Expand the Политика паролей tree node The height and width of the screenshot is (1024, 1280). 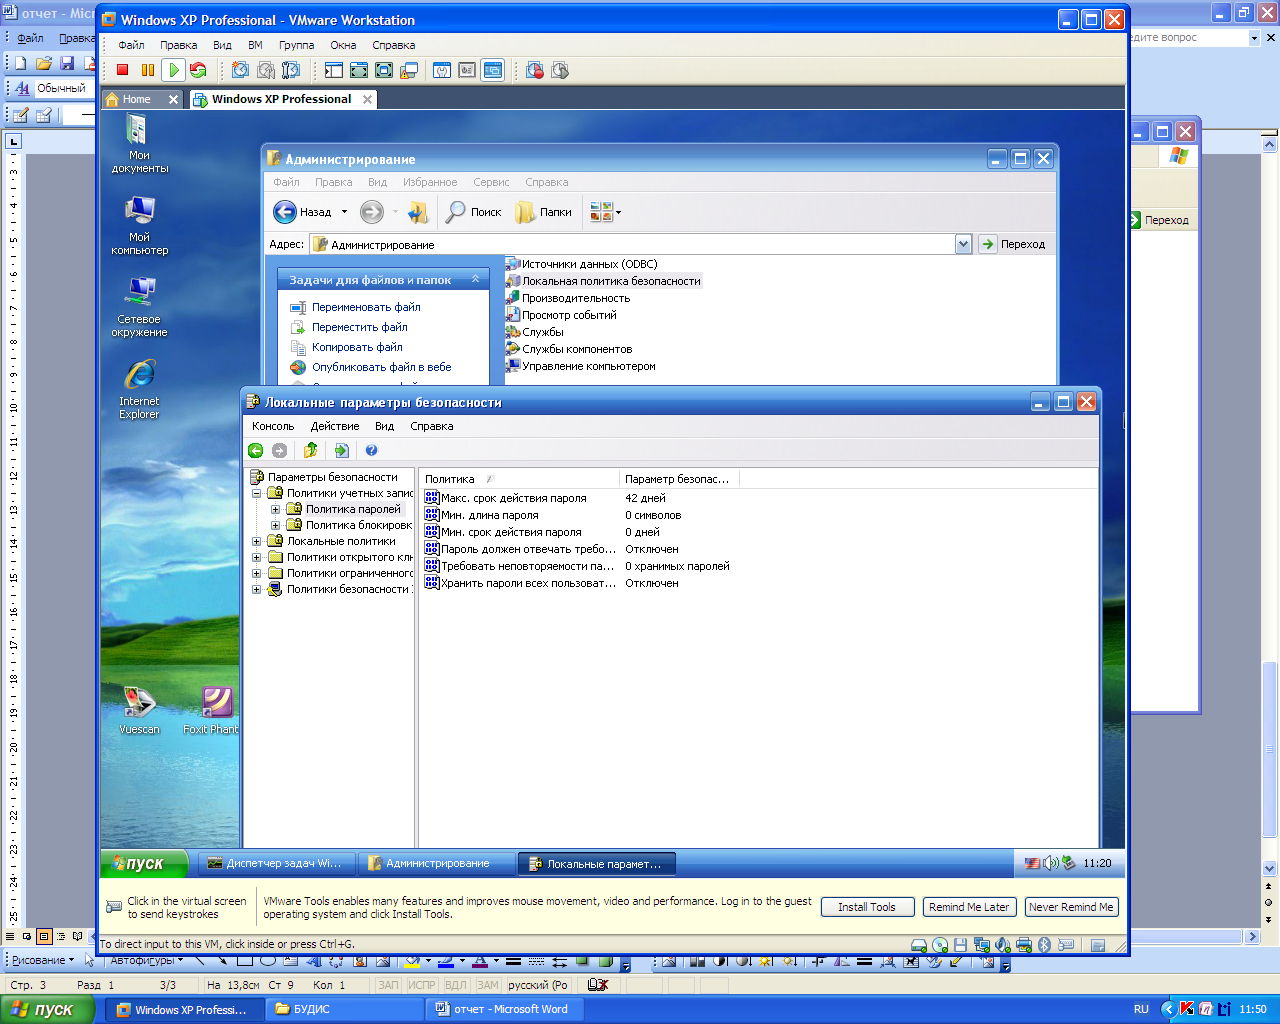pos(276,509)
